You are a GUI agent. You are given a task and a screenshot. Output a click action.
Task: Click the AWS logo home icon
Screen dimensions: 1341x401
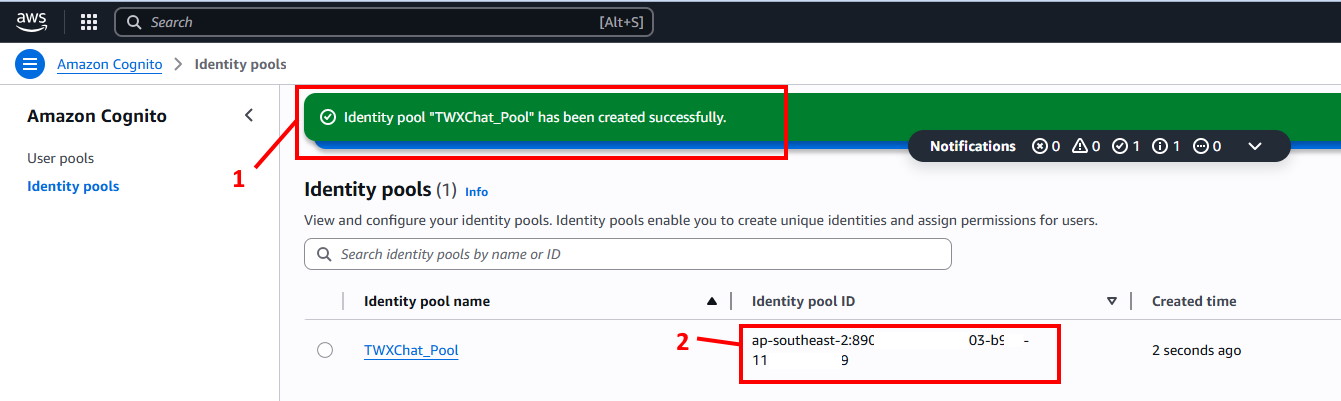coord(32,22)
